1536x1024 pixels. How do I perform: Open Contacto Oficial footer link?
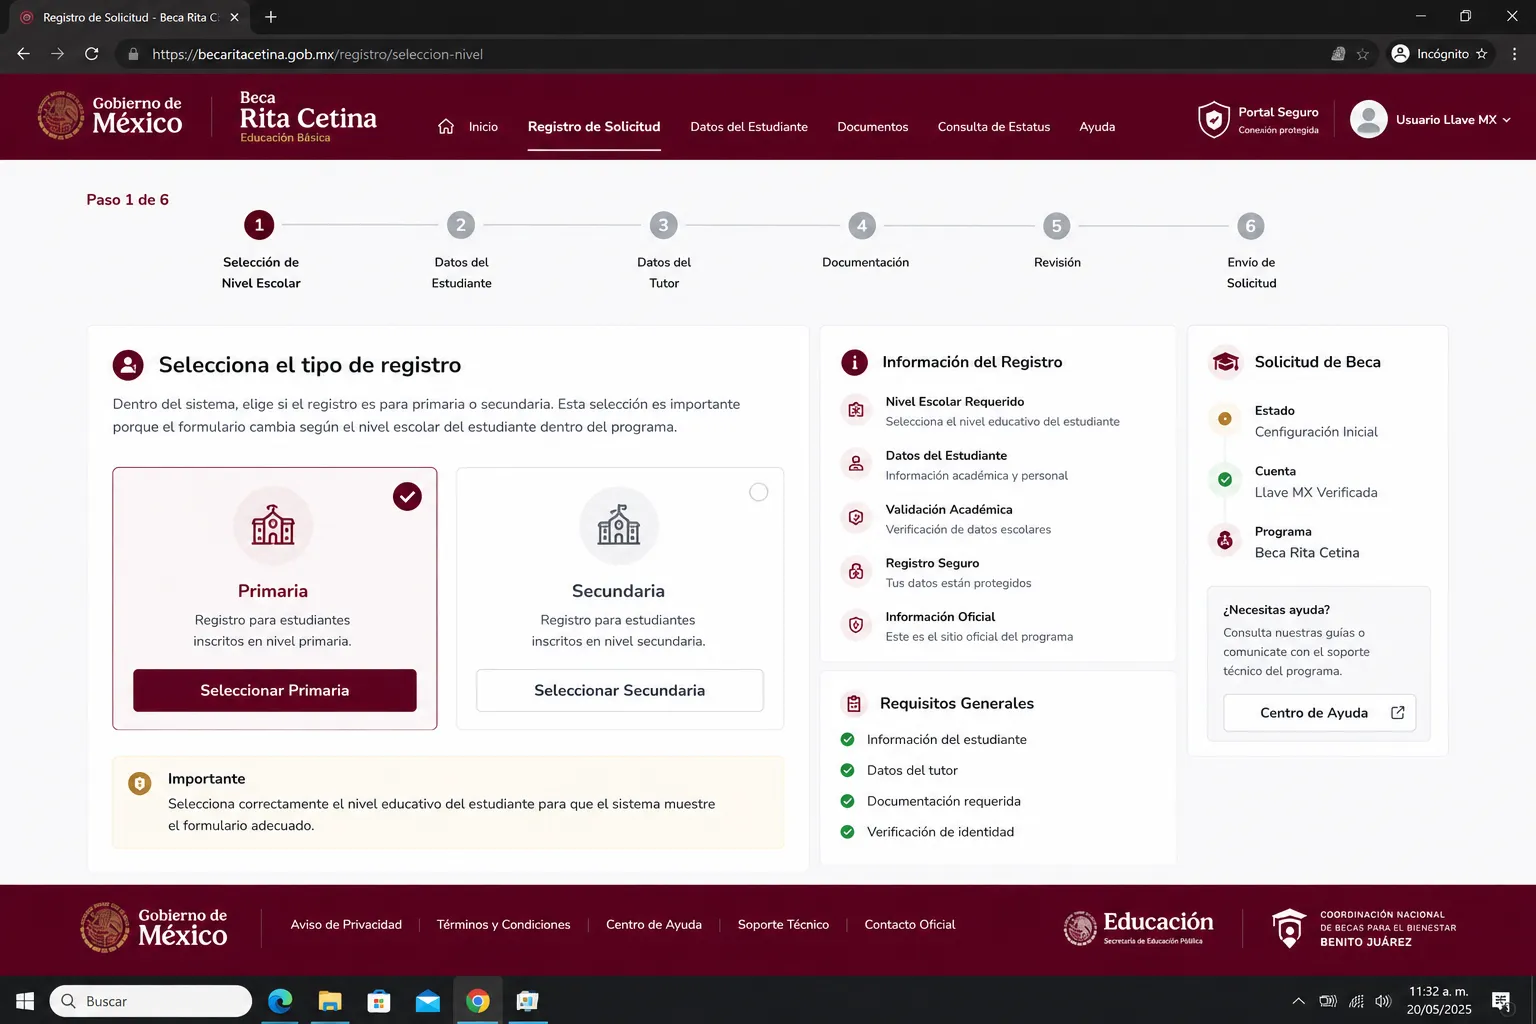point(910,925)
